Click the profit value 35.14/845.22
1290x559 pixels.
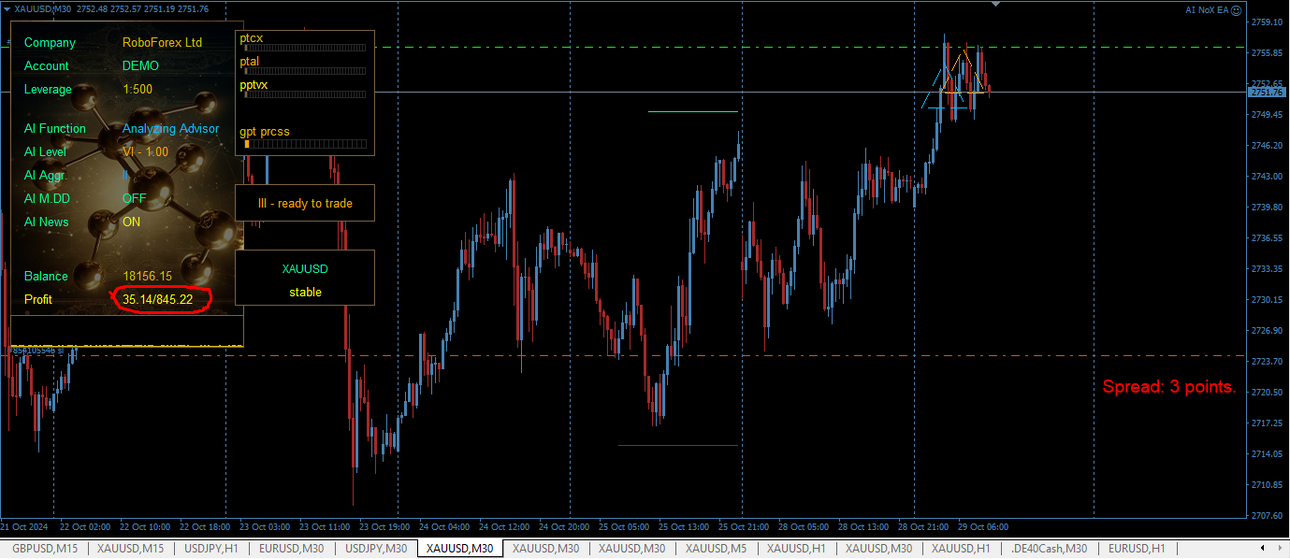pyautogui.click(x=158, y=299)
